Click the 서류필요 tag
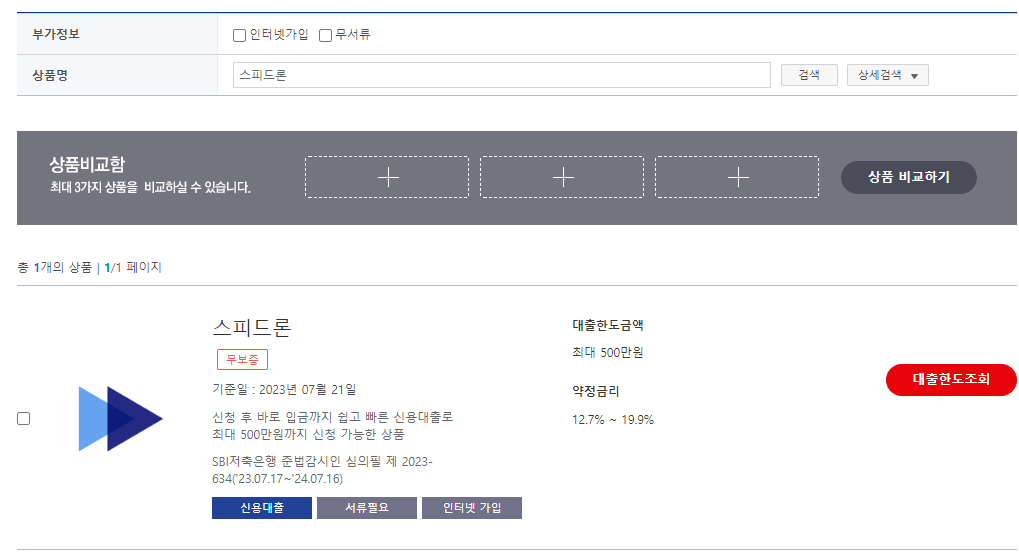1019x555 pixels. [x=367, y=508]
